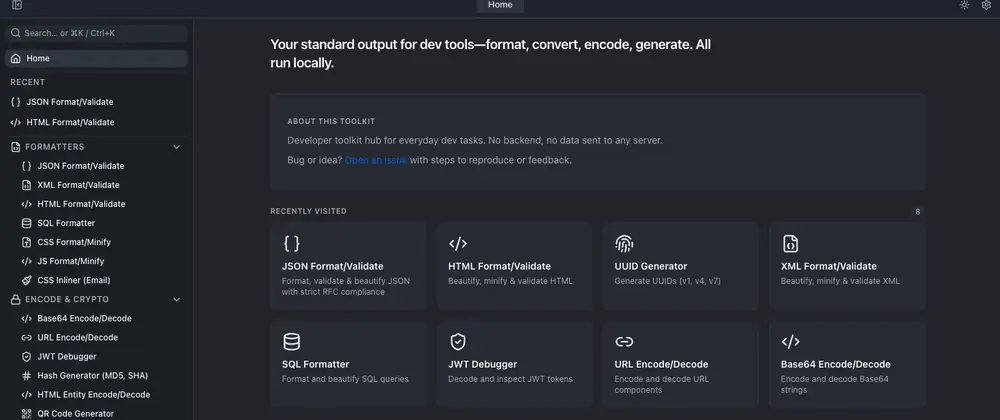Screen dimensions: 1000x420
Task: Open HTML Format/Validate under Formatters
Action: click(x=101, y=204)
